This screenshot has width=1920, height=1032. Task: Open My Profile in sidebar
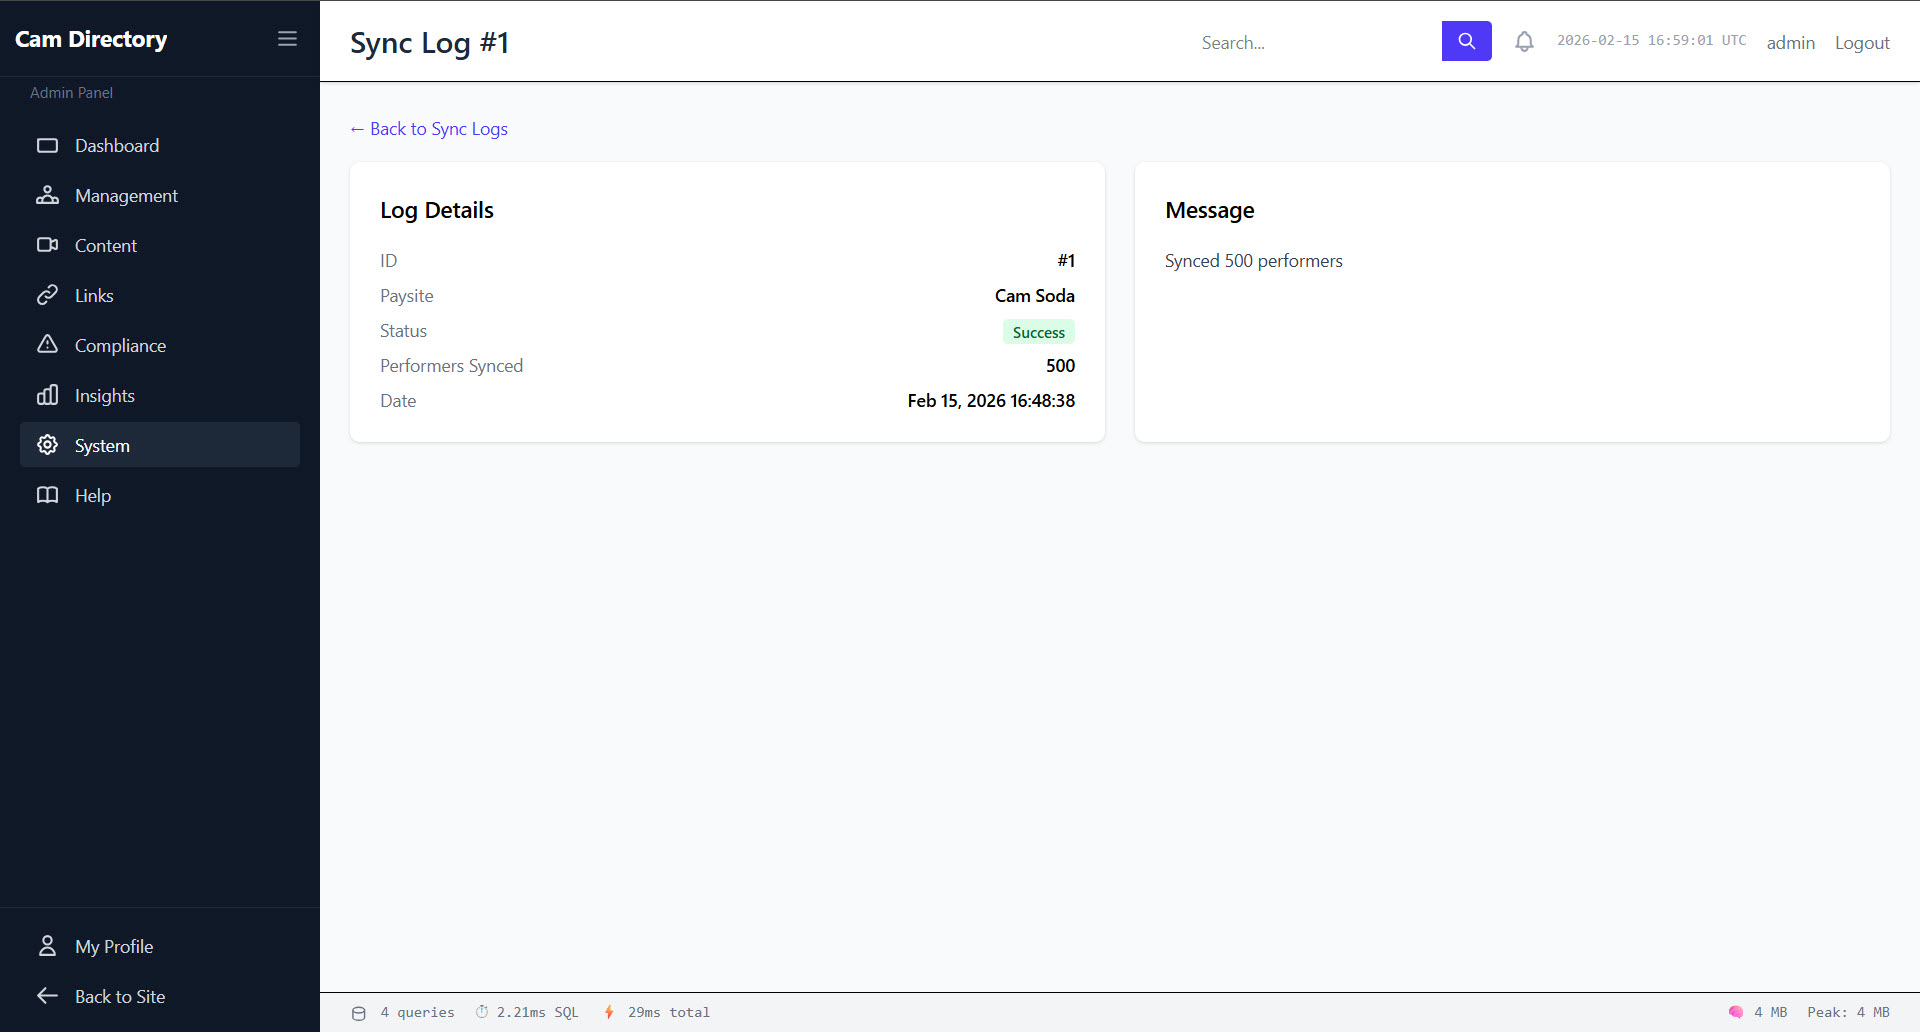114,947
